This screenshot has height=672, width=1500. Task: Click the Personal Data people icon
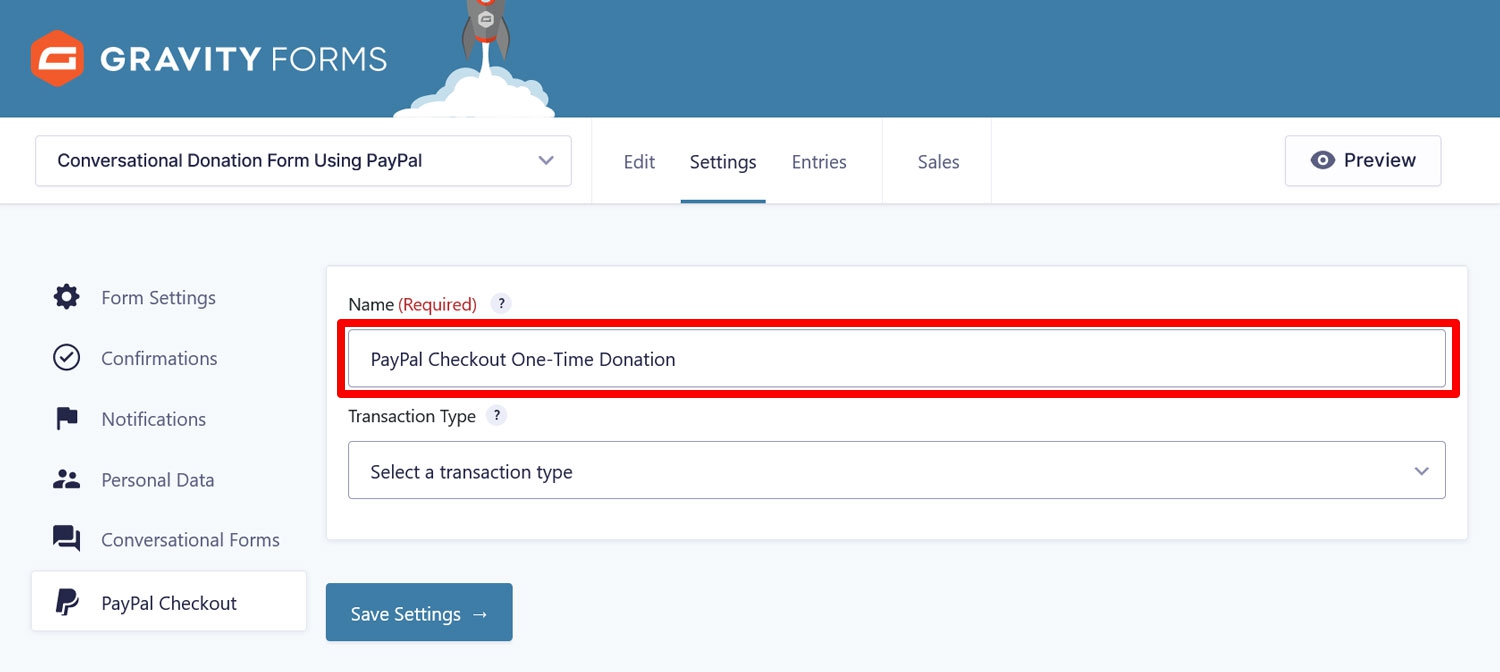[x=66, y=480]
